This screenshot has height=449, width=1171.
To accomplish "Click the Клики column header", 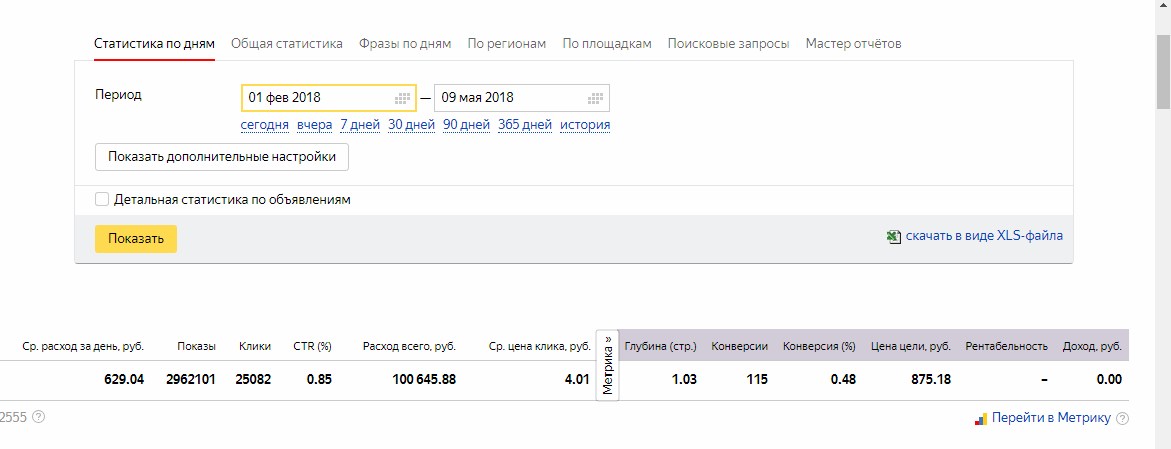I will 255,347.
